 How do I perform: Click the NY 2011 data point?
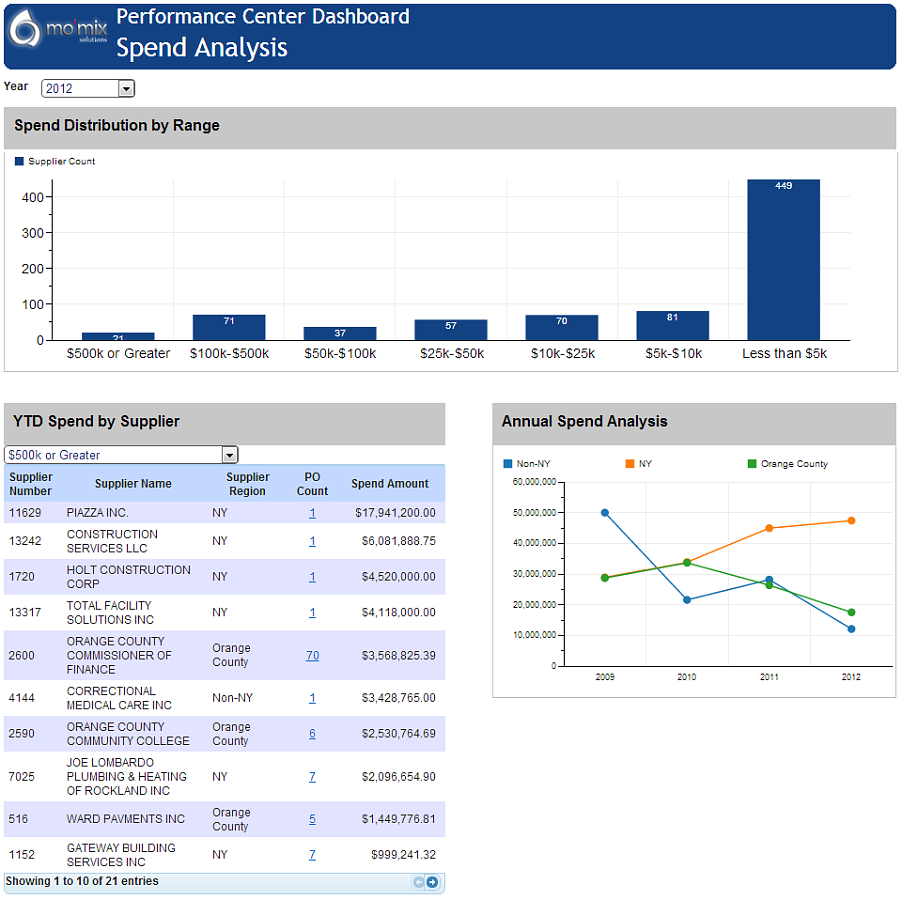(769, 528)
